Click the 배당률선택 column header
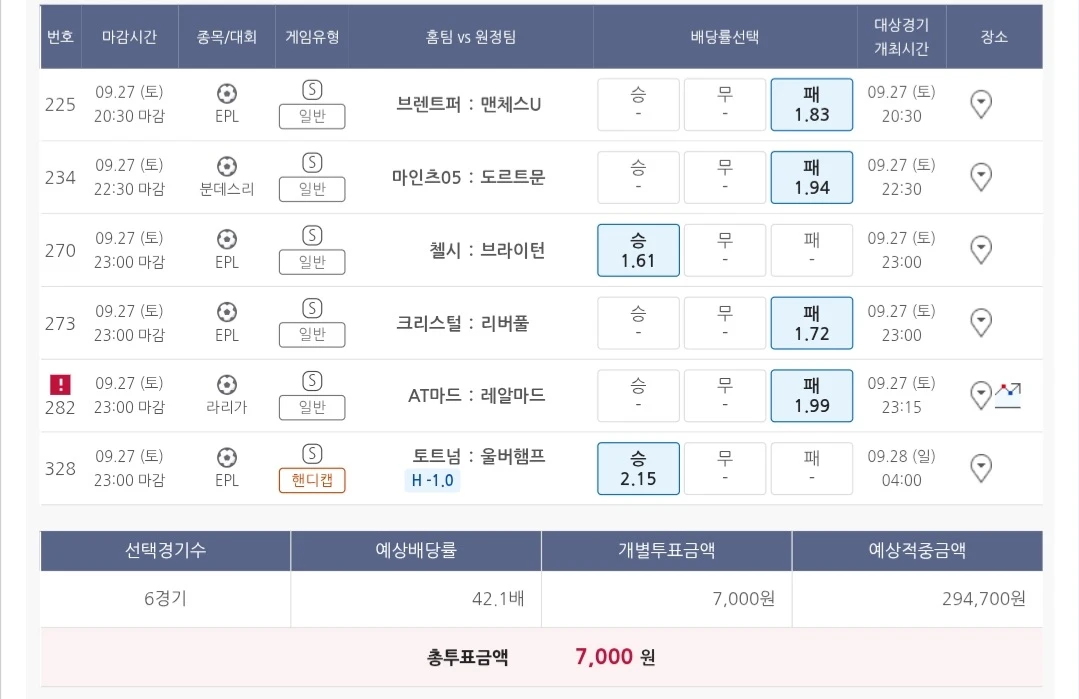This screenshot has width=1079, height=699. pos(724,37)
